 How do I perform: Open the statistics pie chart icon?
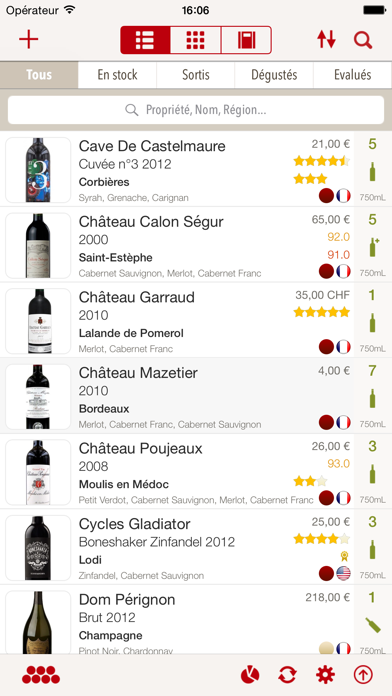tap(250, 675)
